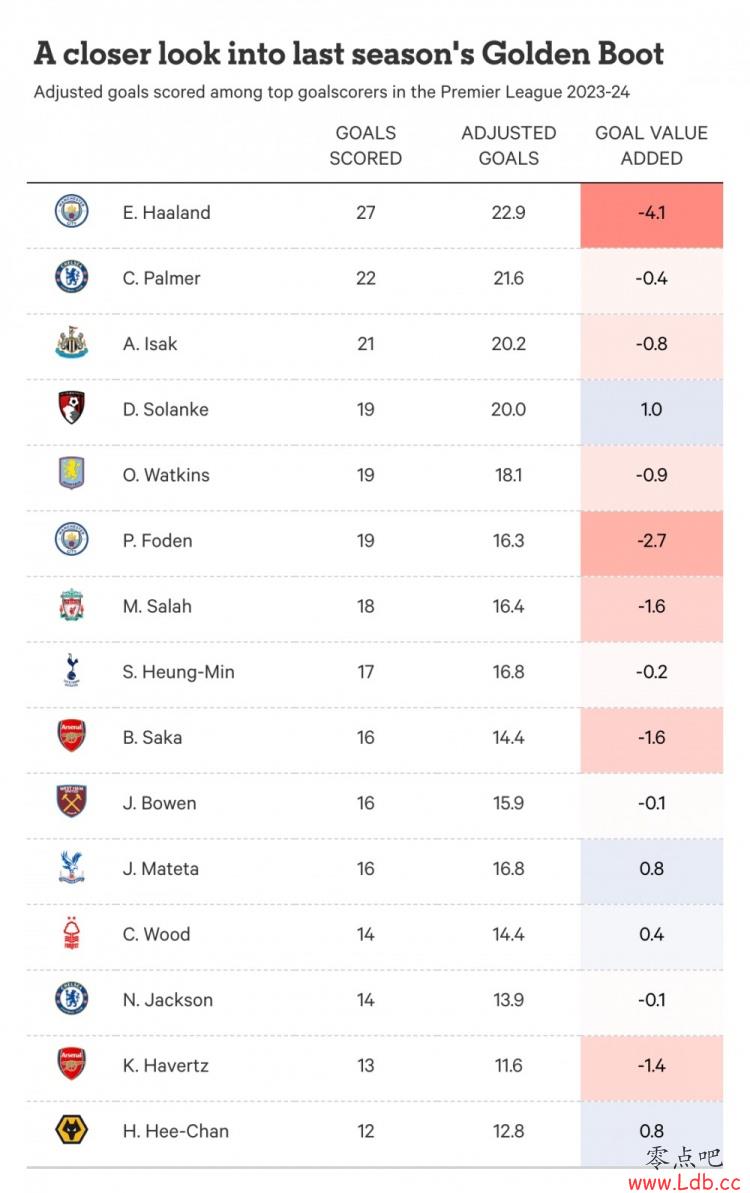Click the Manchester City crest beside E. Haaland
This screenshot has height=1193, width=750.
tap(72, 212)
